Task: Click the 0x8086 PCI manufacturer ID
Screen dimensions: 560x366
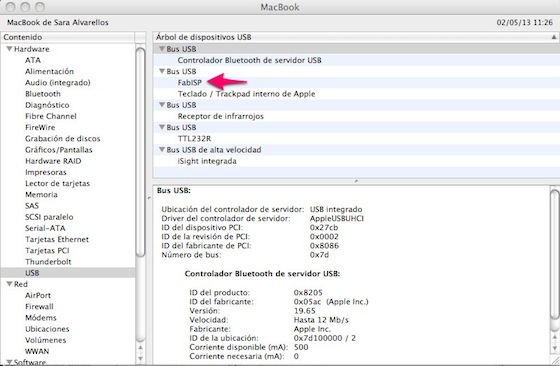Action: tap(324, 246)
